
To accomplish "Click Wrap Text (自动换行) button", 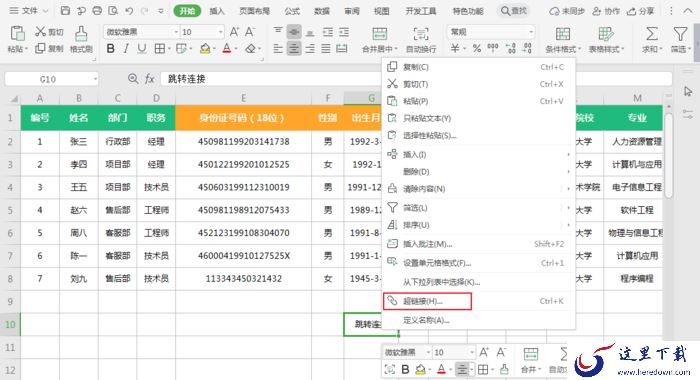I will point(421,39).
